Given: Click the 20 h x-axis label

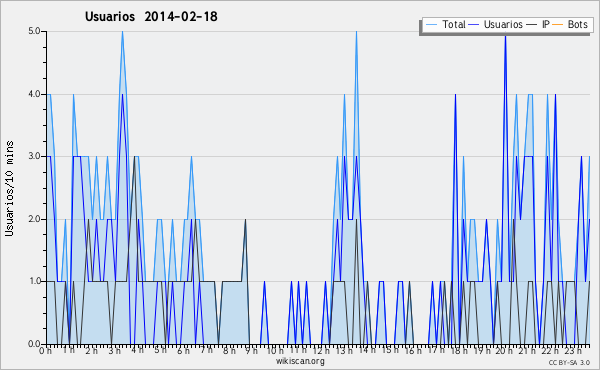Looking at the screenshot, I should point(504,350).
